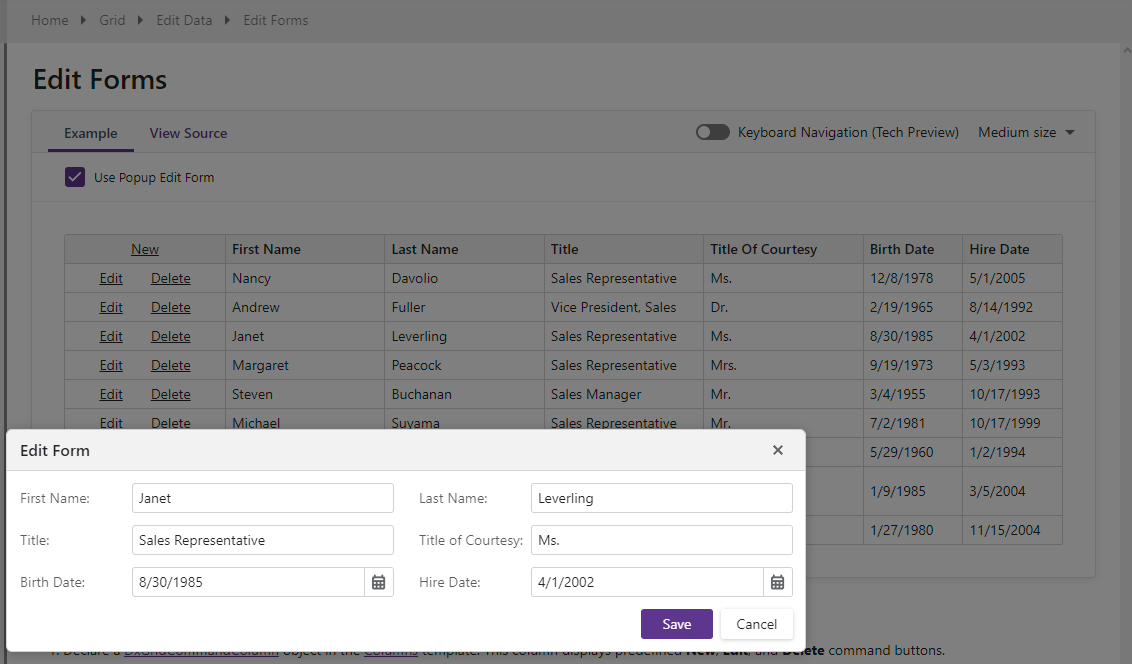Click the Last Name input field
The image size is (1132, 664).
coord(661,498)
